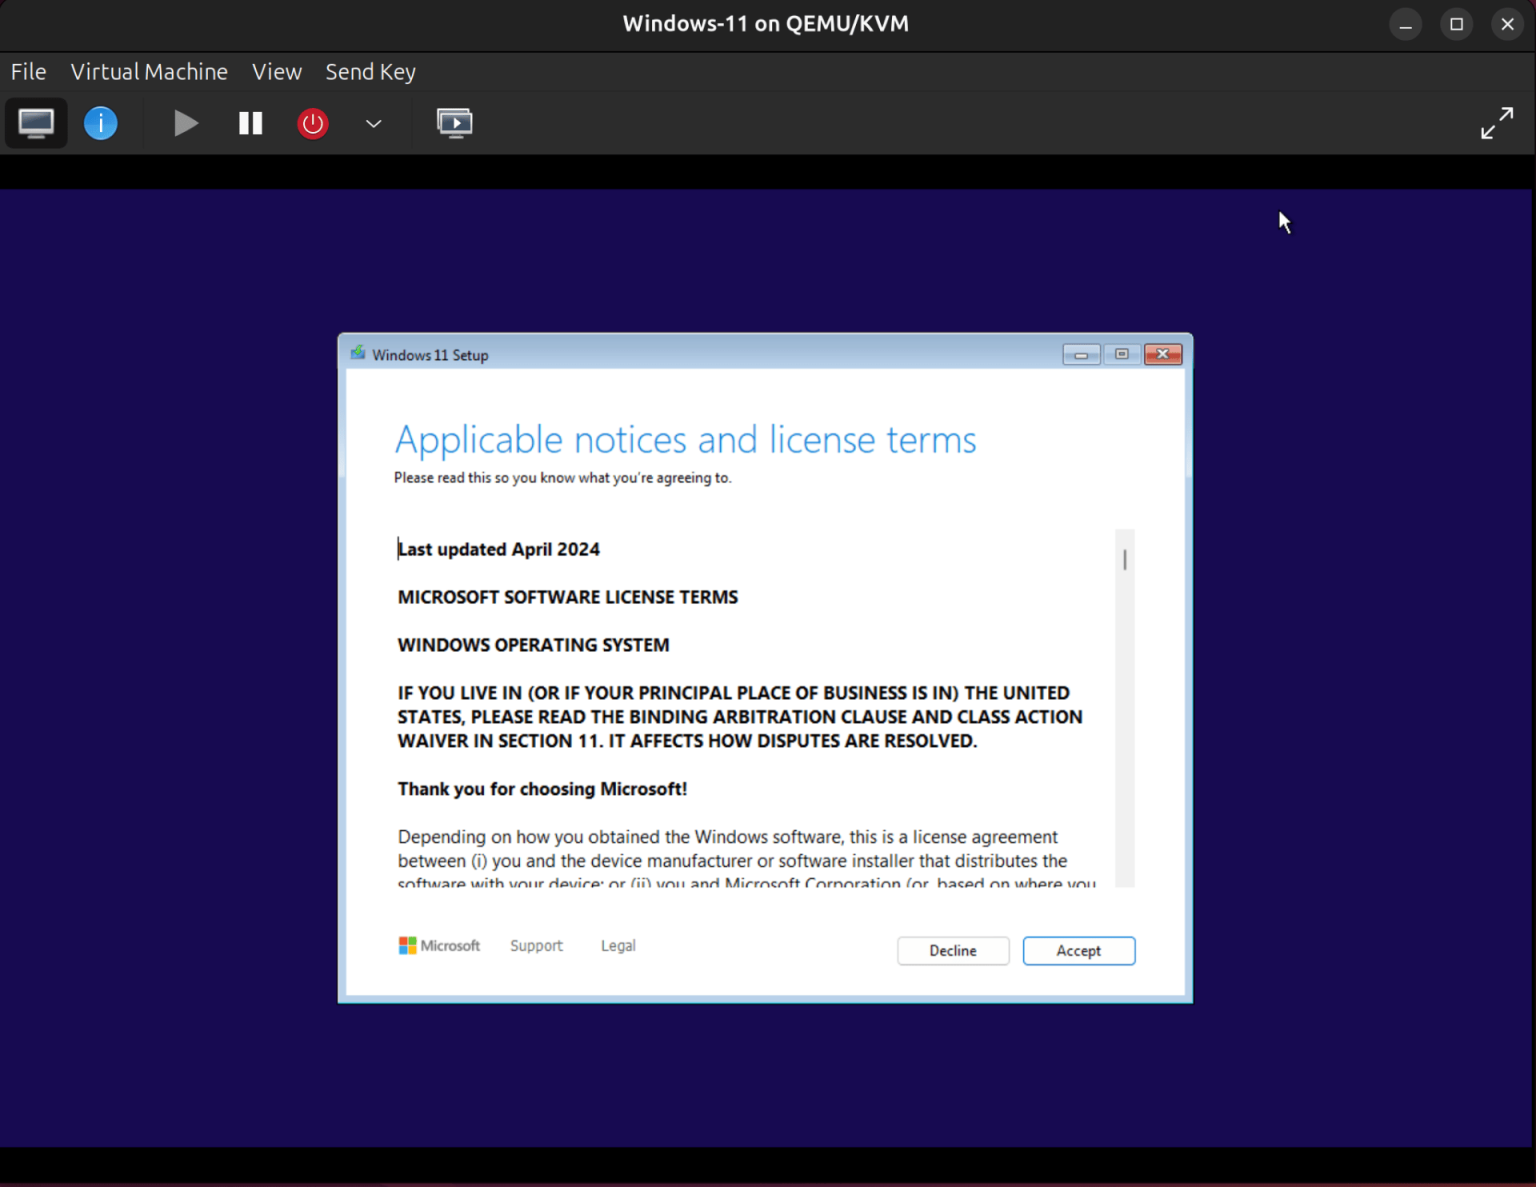Restore the Windows 11 Setup window size
Image resolution: width=1536 pixels, height=1187 pixels.
(x=1121, y=353)
